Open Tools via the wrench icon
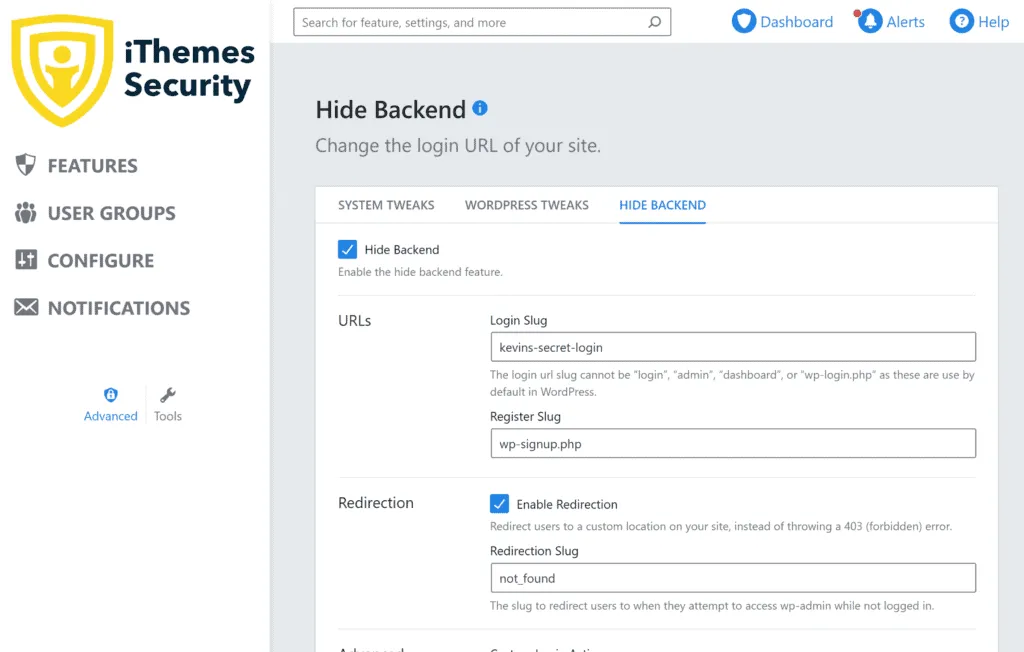The width and height of the screenshot is (1024, 652). pyautogui.click(x=167, y=395)
